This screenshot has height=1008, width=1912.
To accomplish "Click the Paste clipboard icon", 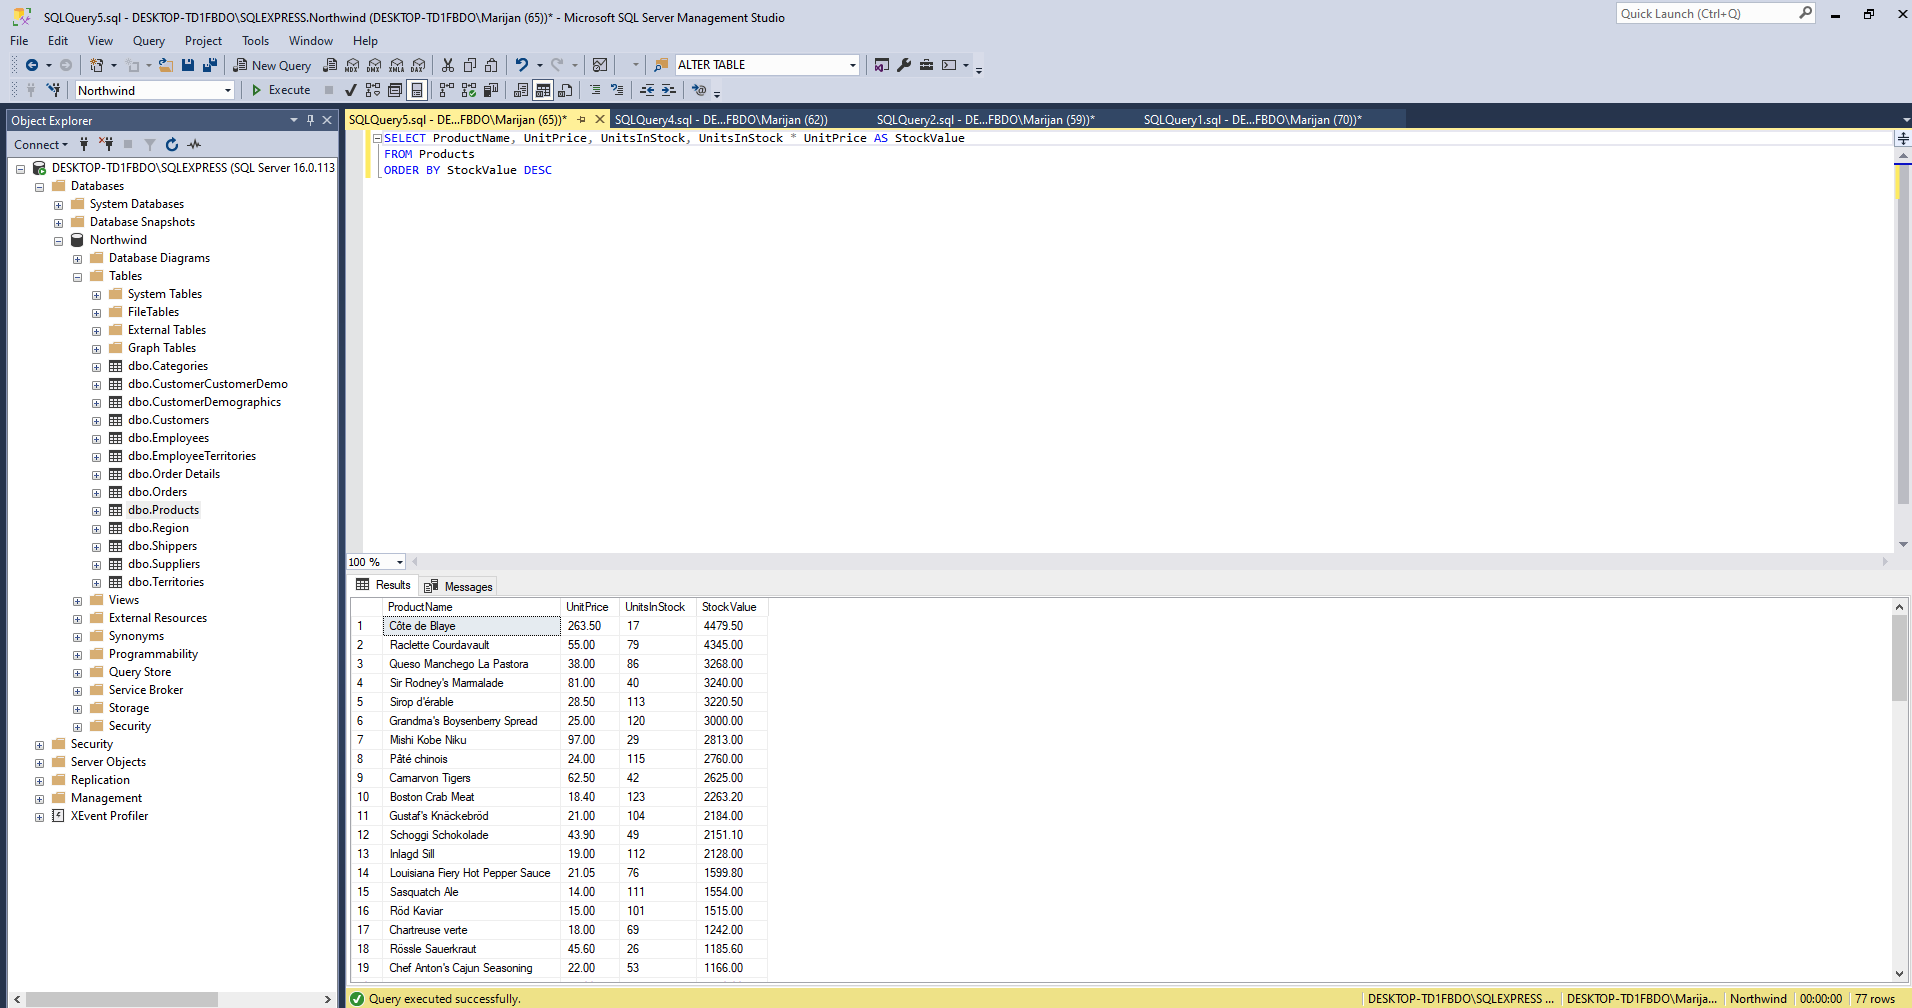I will pyautogui.click(x=491, y=65).
